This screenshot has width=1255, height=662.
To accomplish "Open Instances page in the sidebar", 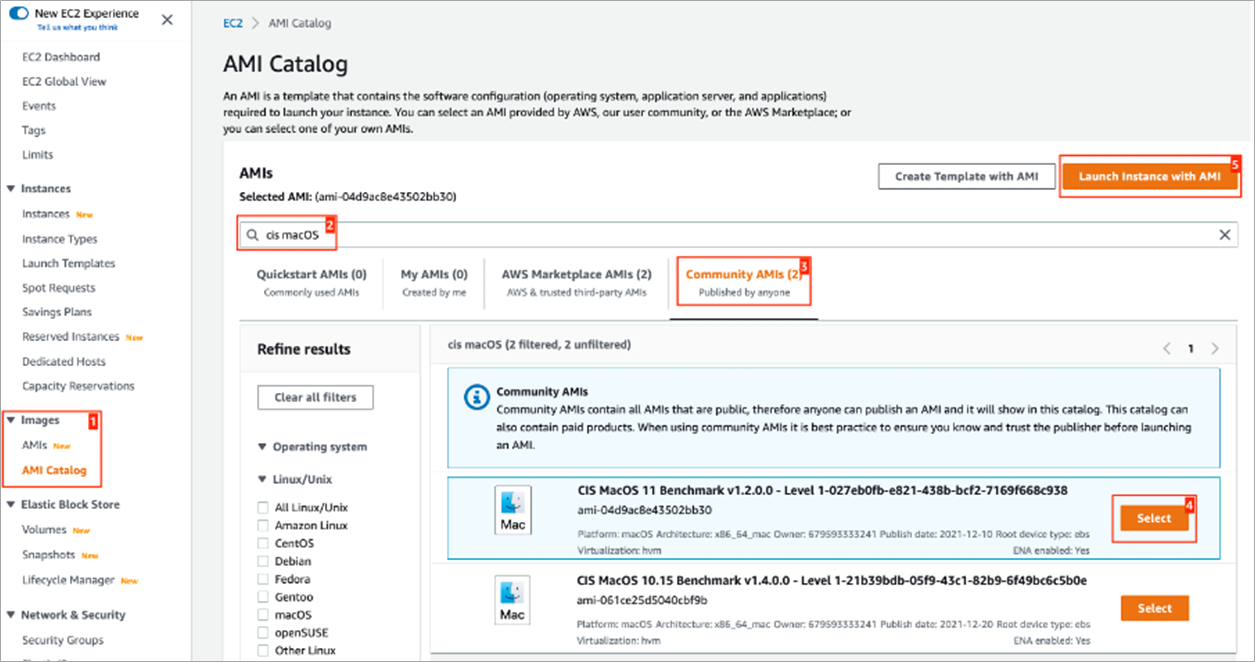I will pyautogui.click(x=46, y=214).
